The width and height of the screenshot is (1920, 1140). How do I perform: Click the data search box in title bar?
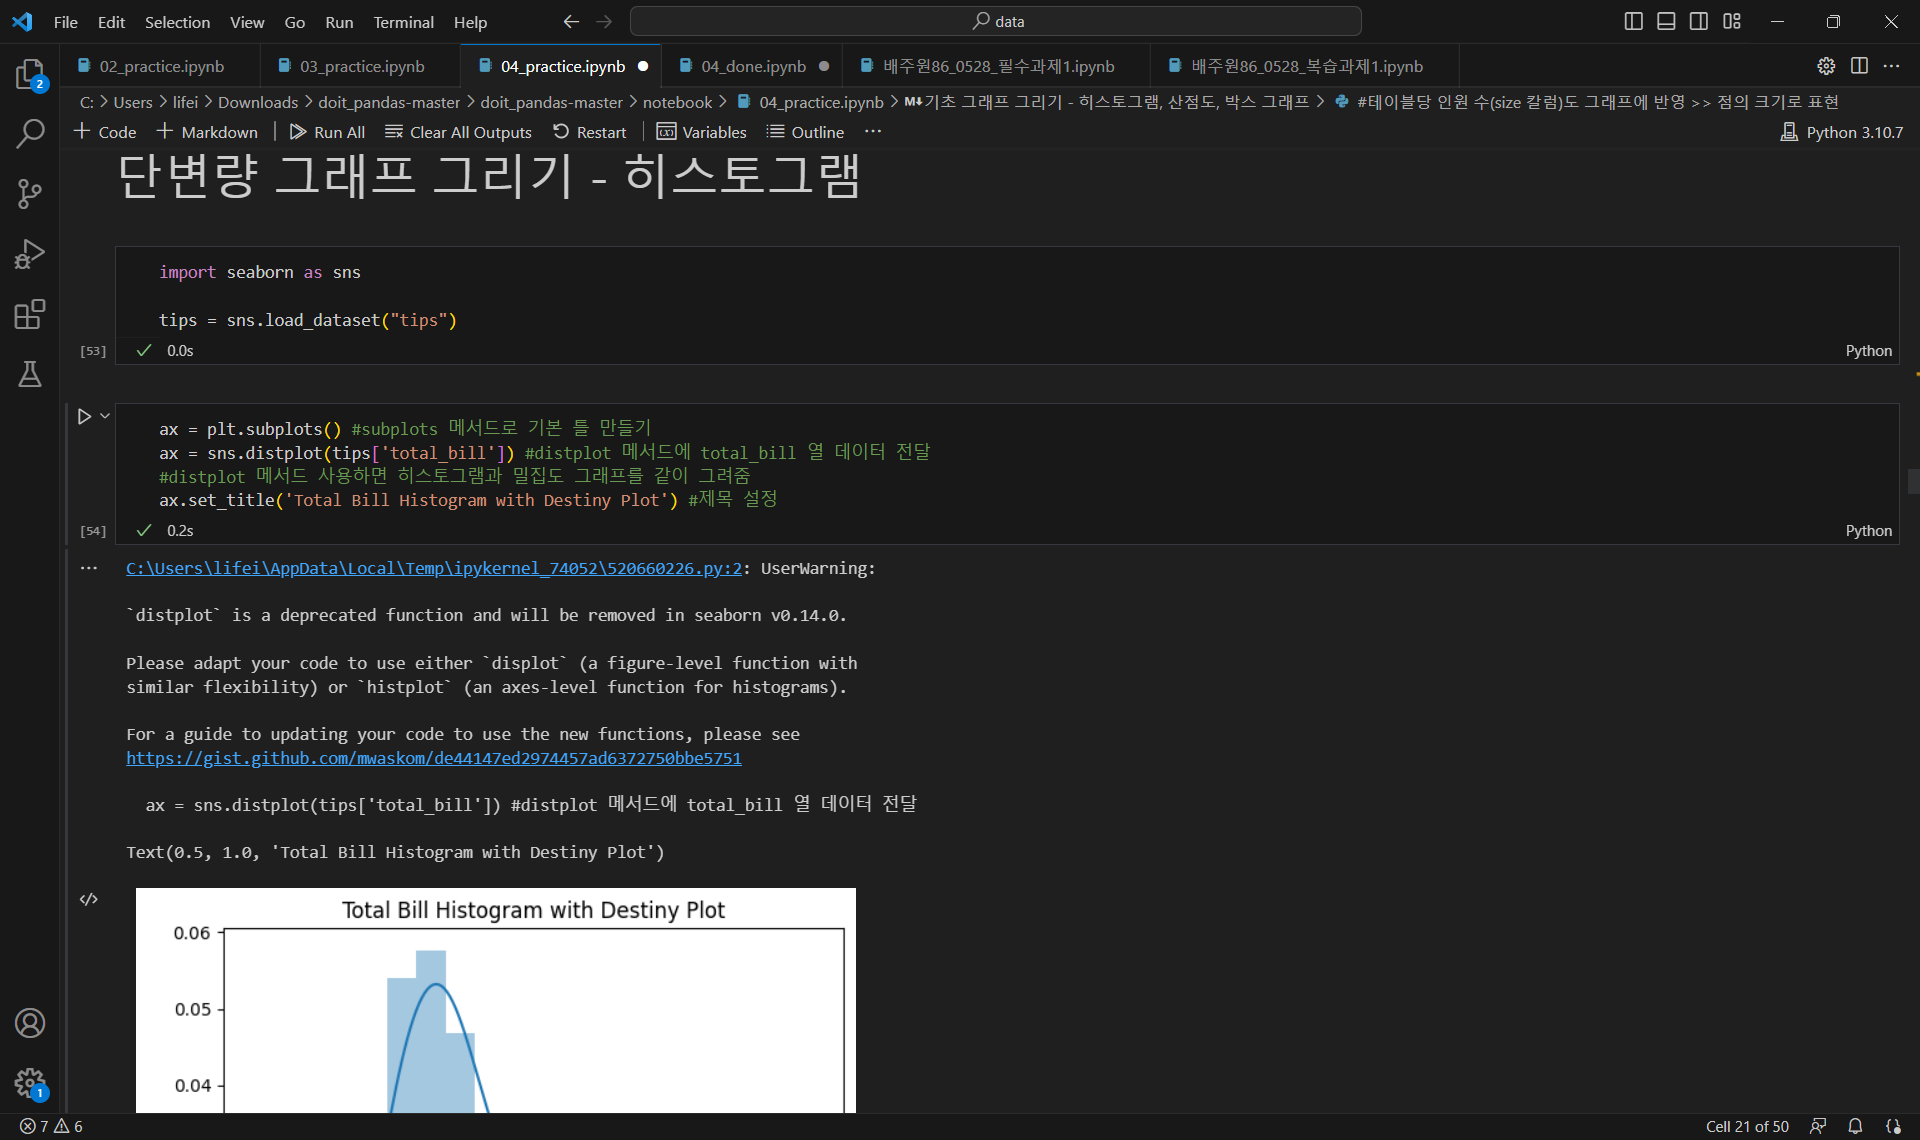[995, 21]
